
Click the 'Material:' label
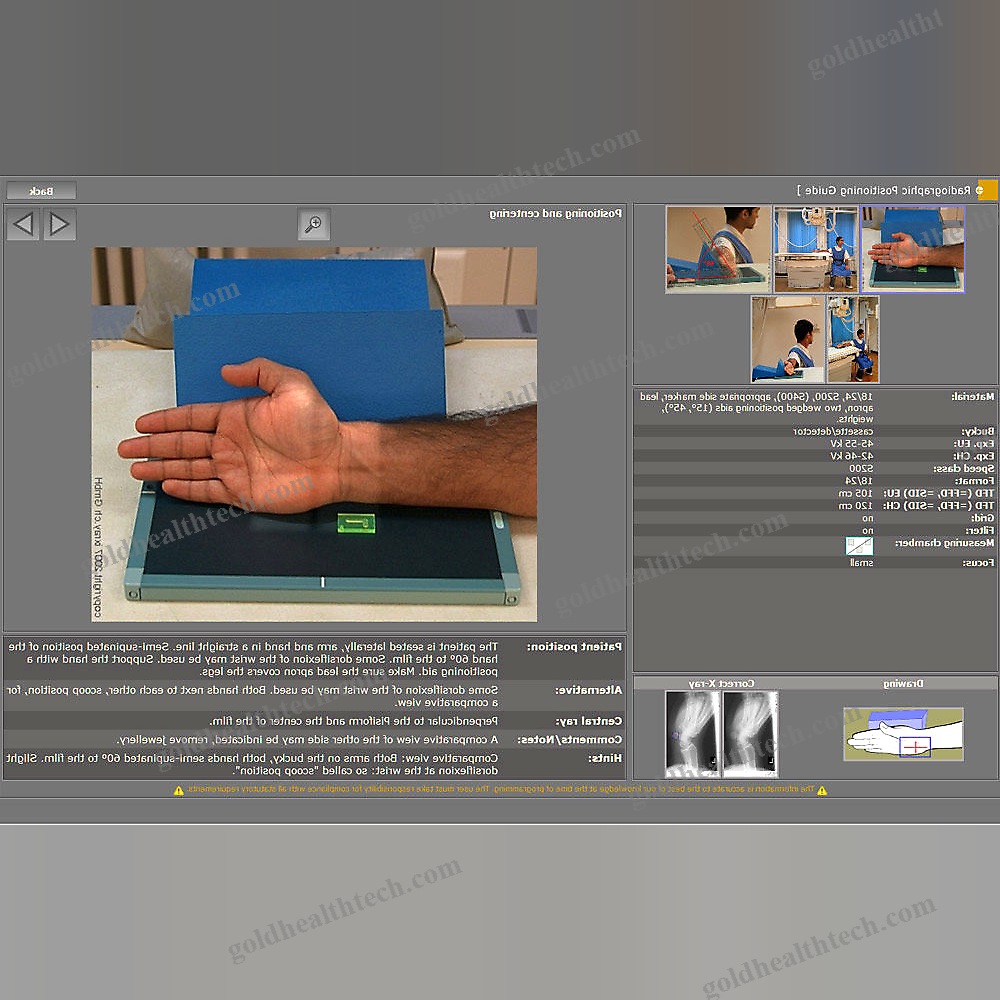[x=973, y=396]
